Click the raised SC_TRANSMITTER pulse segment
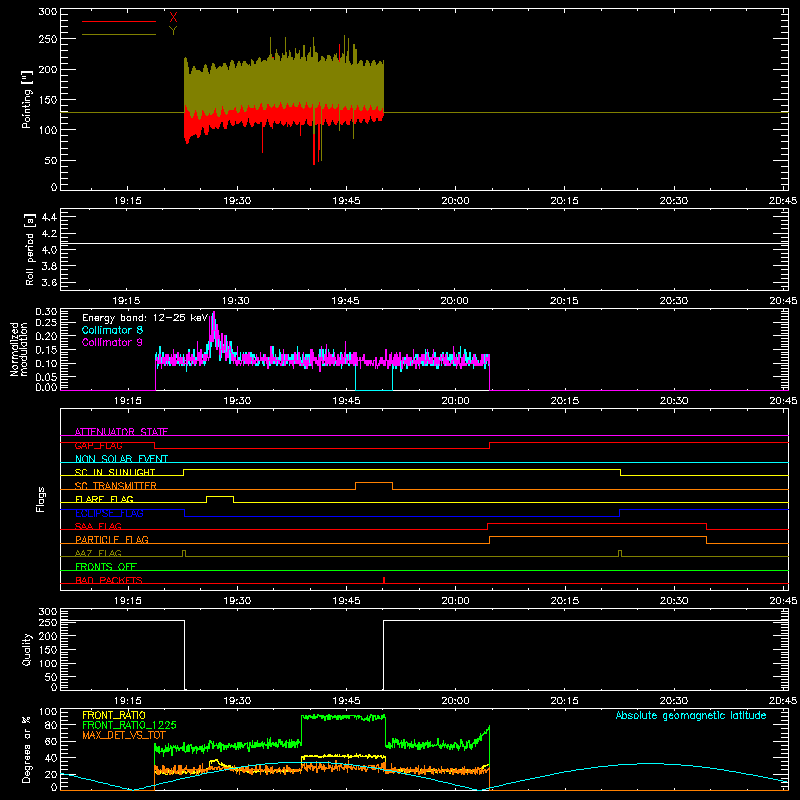The height and width of the screenshot is (800, 800). pos(374,483)
